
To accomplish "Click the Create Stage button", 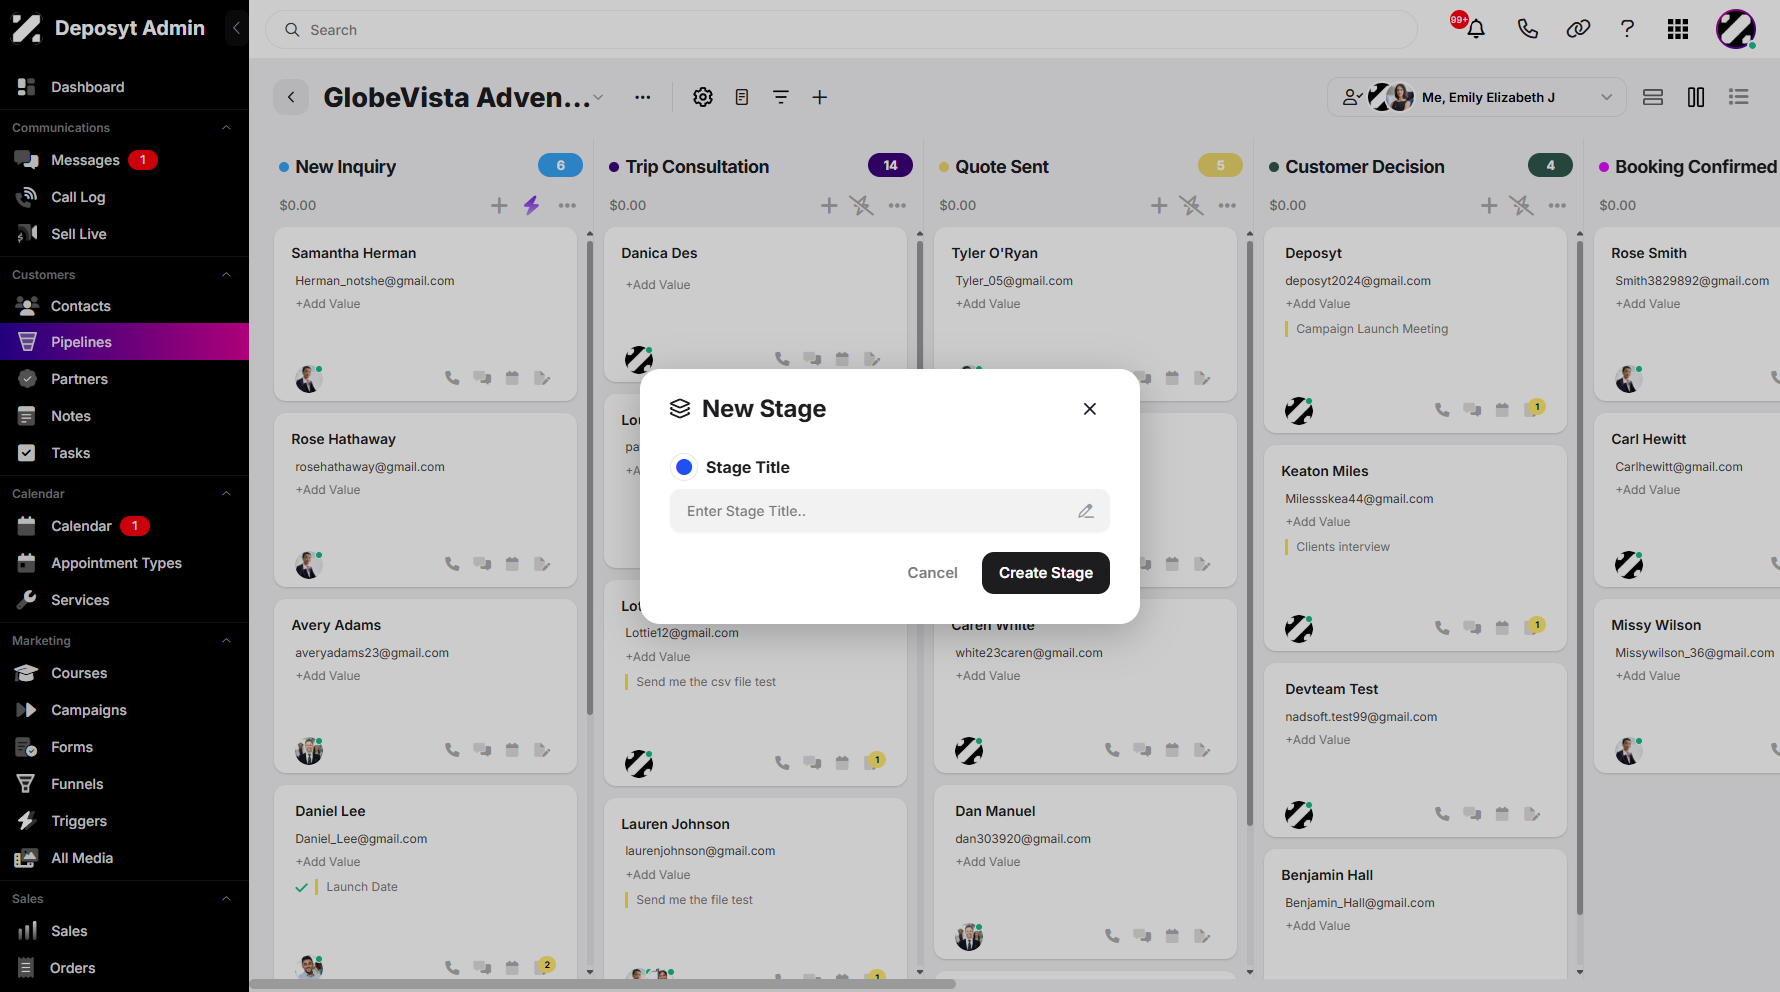I will 1046,573.
